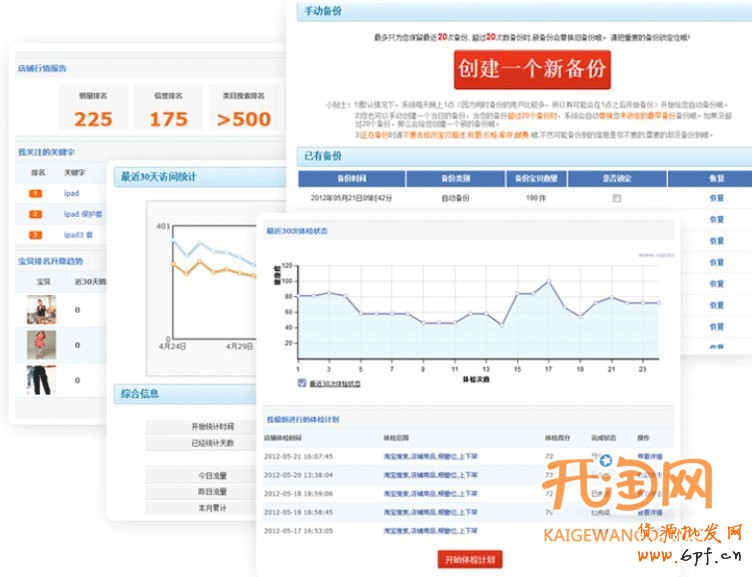
Task: Open the ipad keyword link
Action: 71,193
